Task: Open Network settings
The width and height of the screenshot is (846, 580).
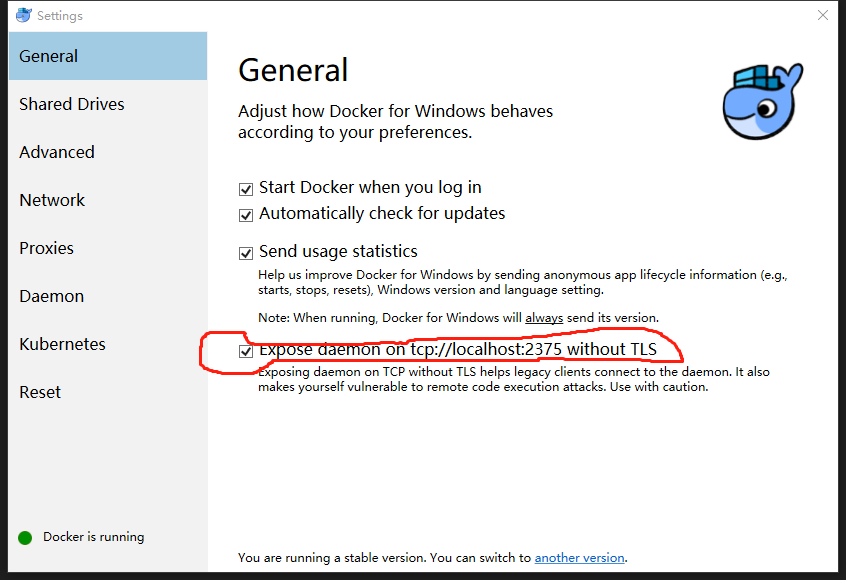Action: [52, 200]
